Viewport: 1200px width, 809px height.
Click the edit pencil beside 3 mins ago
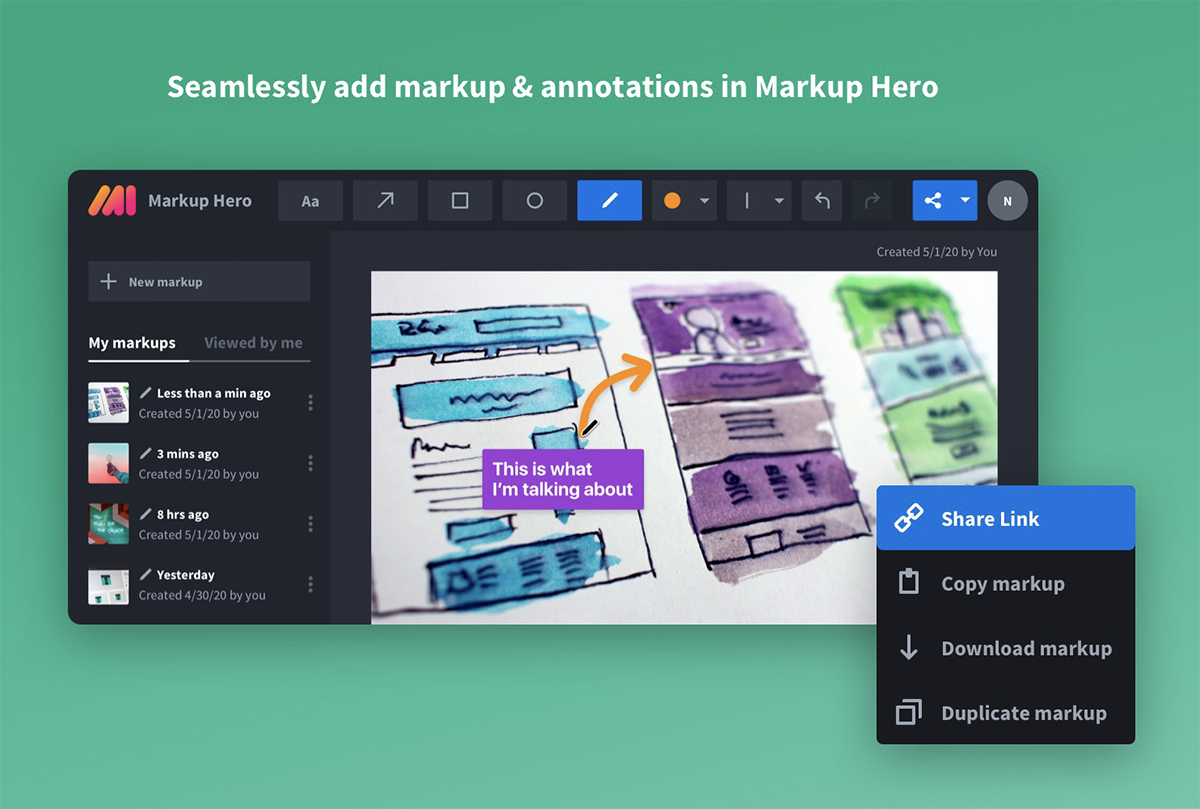pos(146,453)
